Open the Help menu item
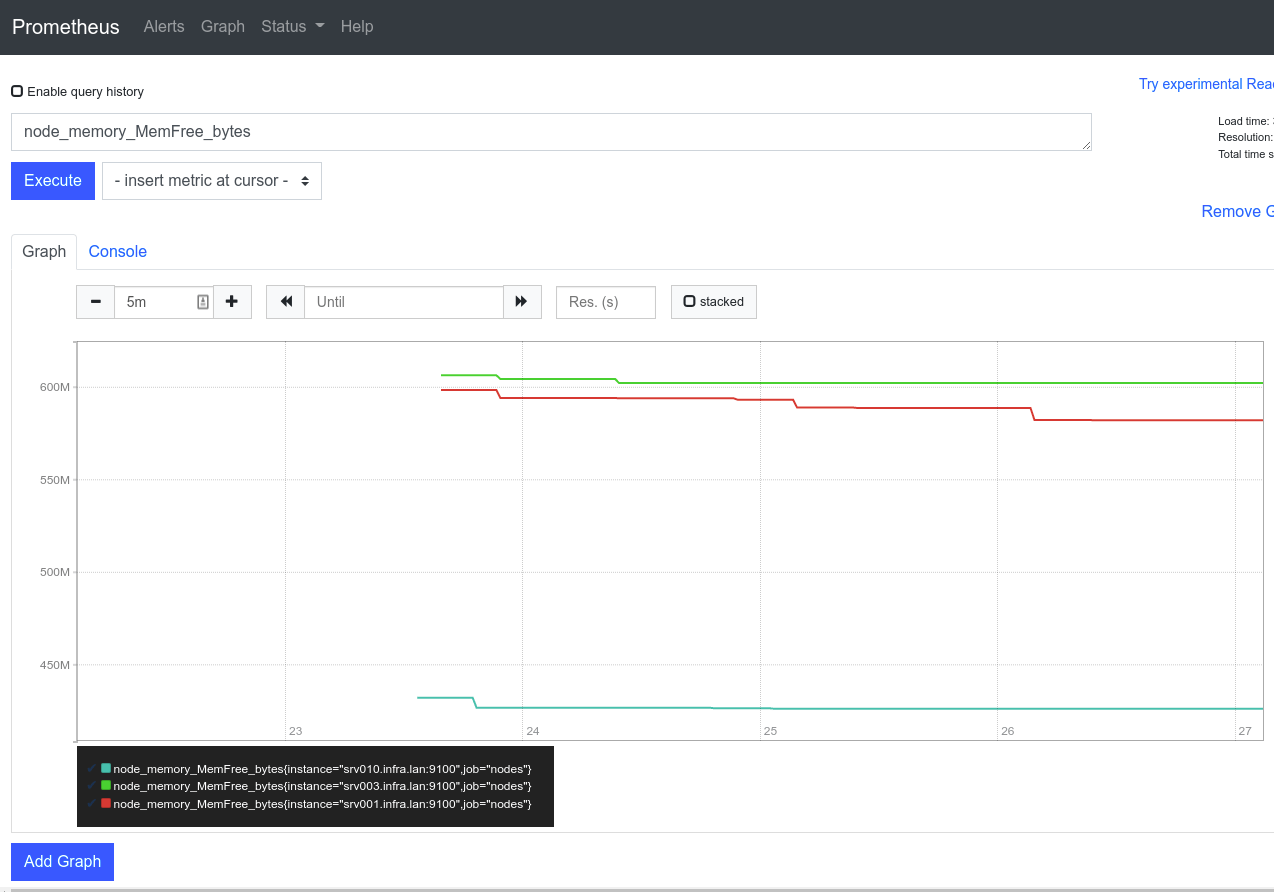Screen dimensions: 1274x892 pyautogui.click(x=357, y=26)
